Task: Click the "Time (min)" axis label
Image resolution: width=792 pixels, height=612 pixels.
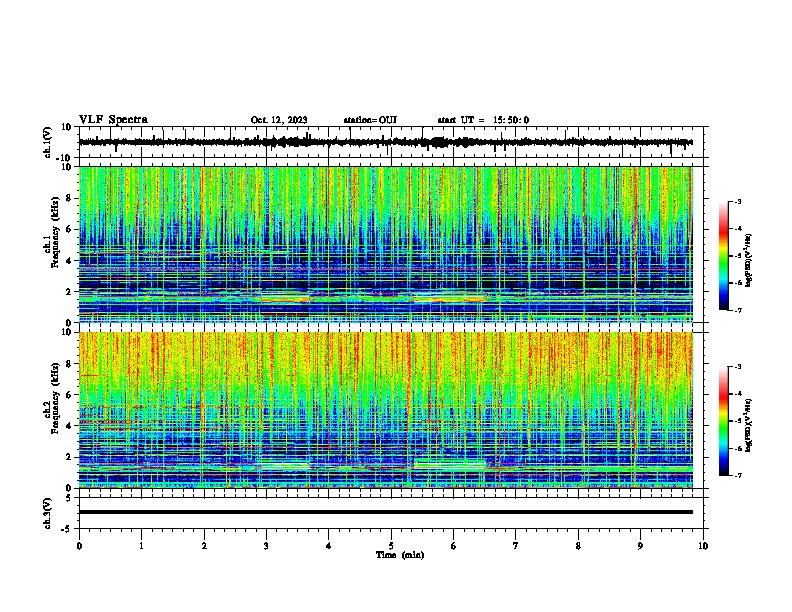Action: (400, 555)
